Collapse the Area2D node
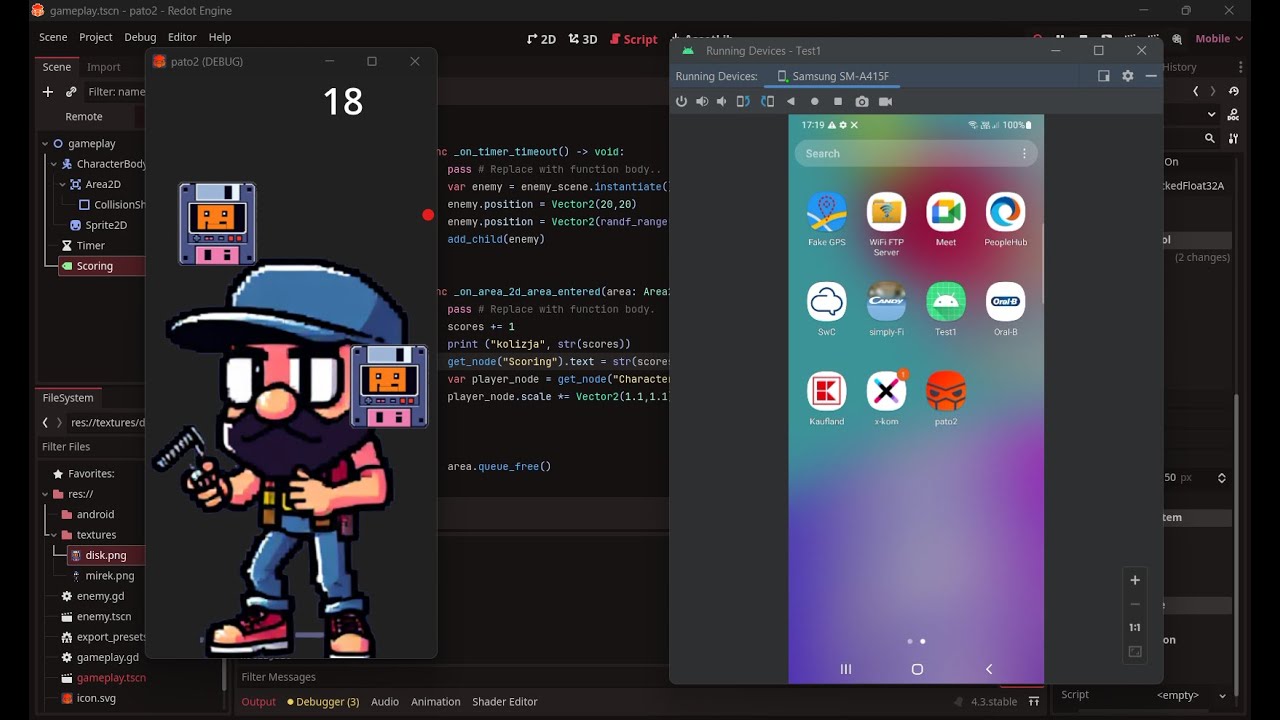 click(62, 185)
